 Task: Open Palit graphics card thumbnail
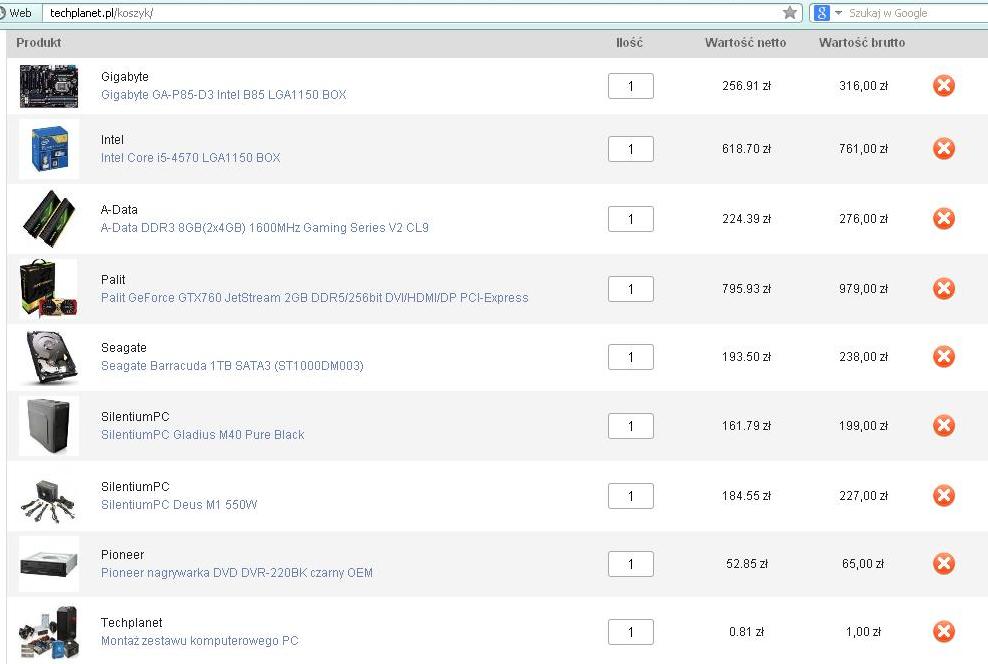(49, 287)
